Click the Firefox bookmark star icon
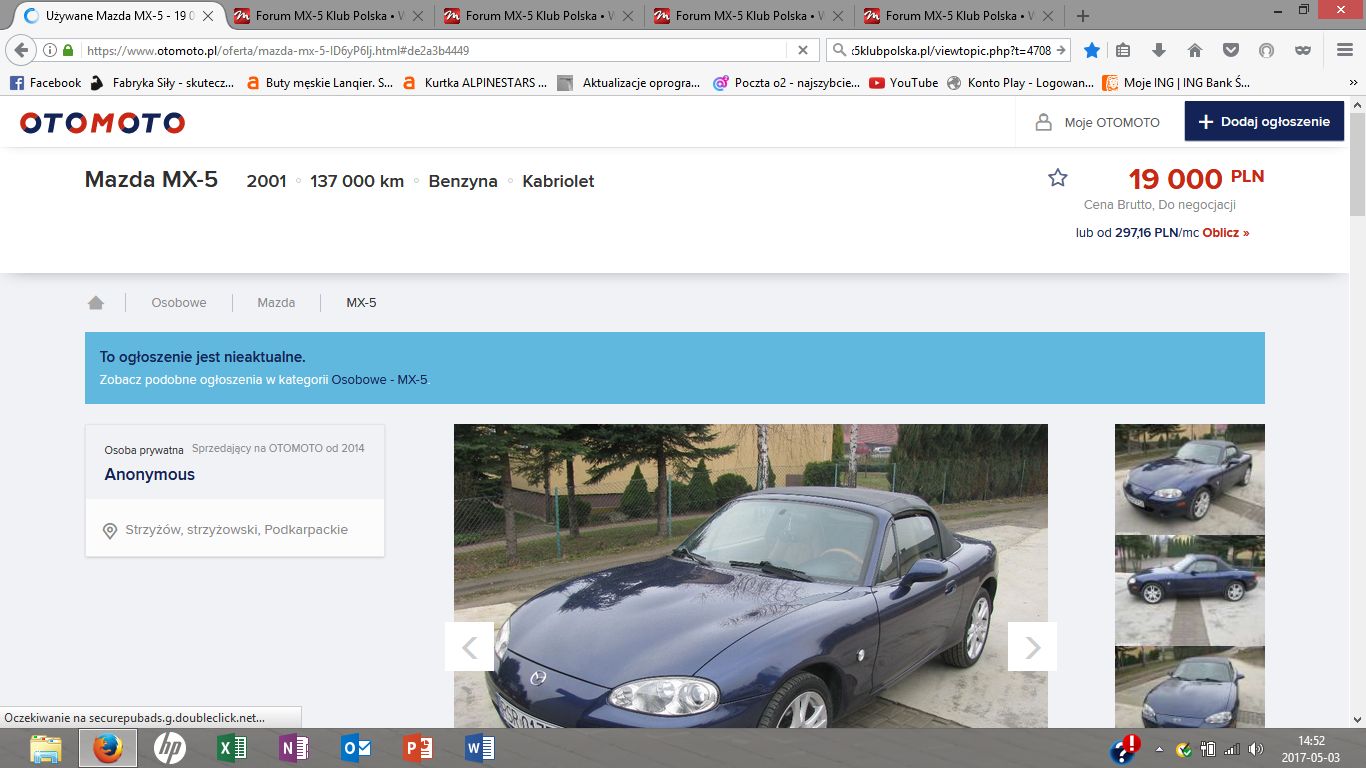The image size is (1366, 768). tap(1092, 50)
